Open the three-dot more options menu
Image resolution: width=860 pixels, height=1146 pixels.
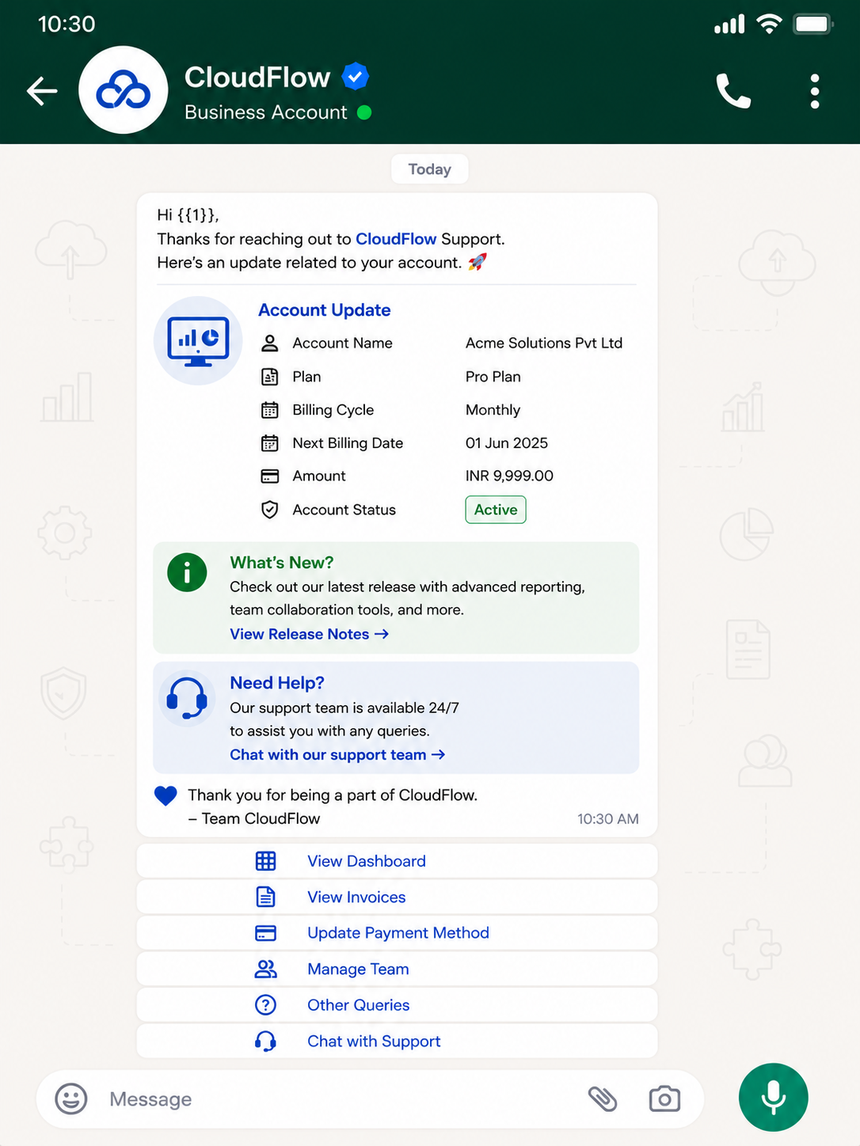(815, 91)
